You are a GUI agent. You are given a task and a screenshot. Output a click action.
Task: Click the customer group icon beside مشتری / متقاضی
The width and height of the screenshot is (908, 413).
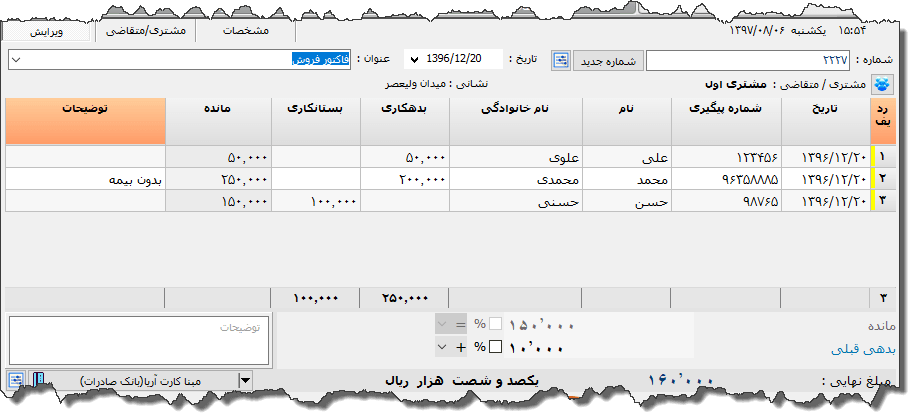click(x=883, y=85)
